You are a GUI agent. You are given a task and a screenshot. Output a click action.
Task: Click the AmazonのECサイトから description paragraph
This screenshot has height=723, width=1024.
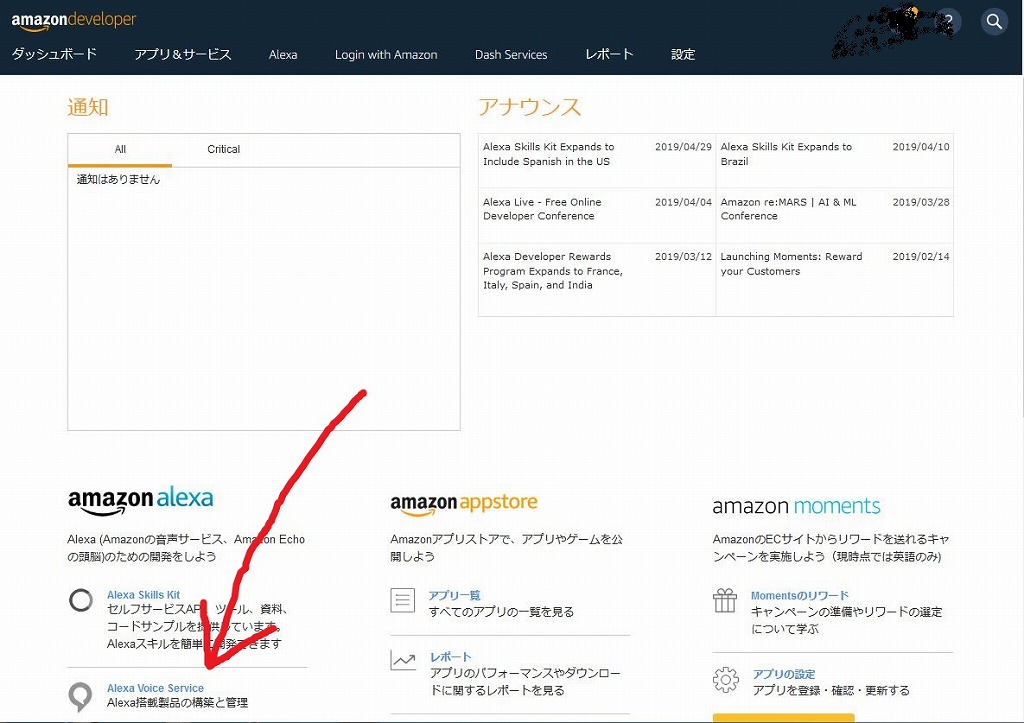(831, 548)
